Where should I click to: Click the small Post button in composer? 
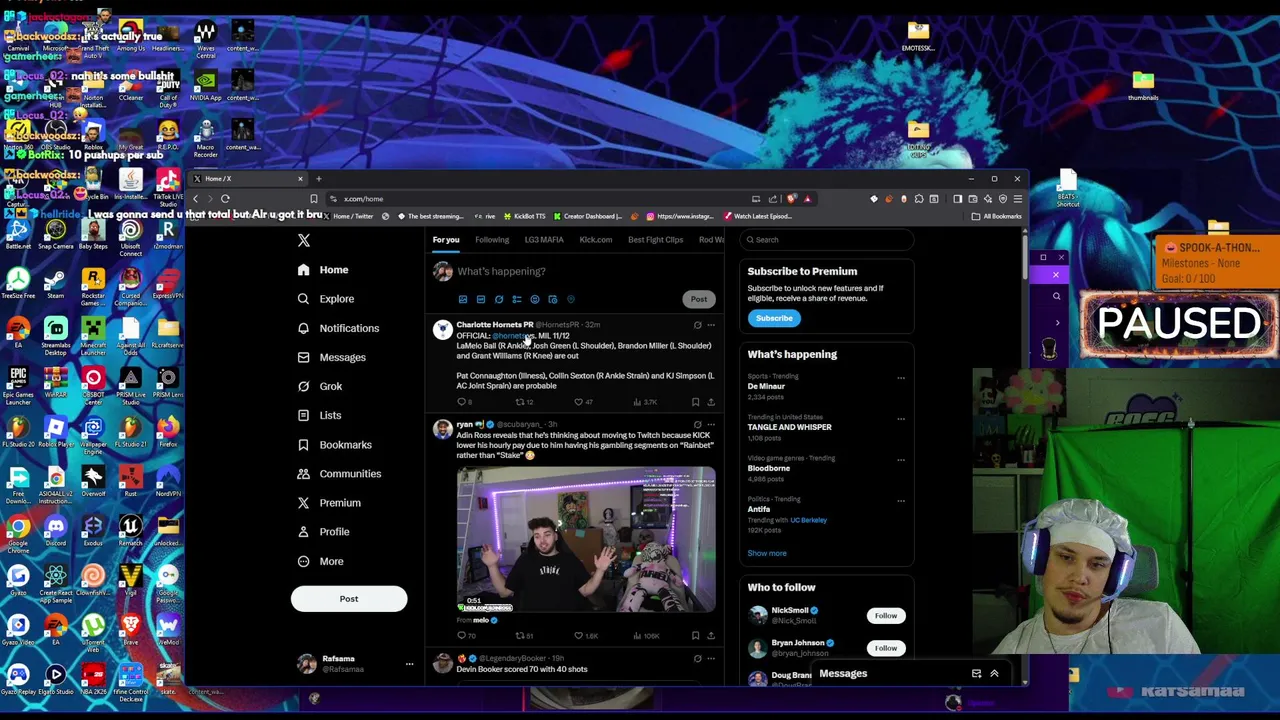pos(699,299)
